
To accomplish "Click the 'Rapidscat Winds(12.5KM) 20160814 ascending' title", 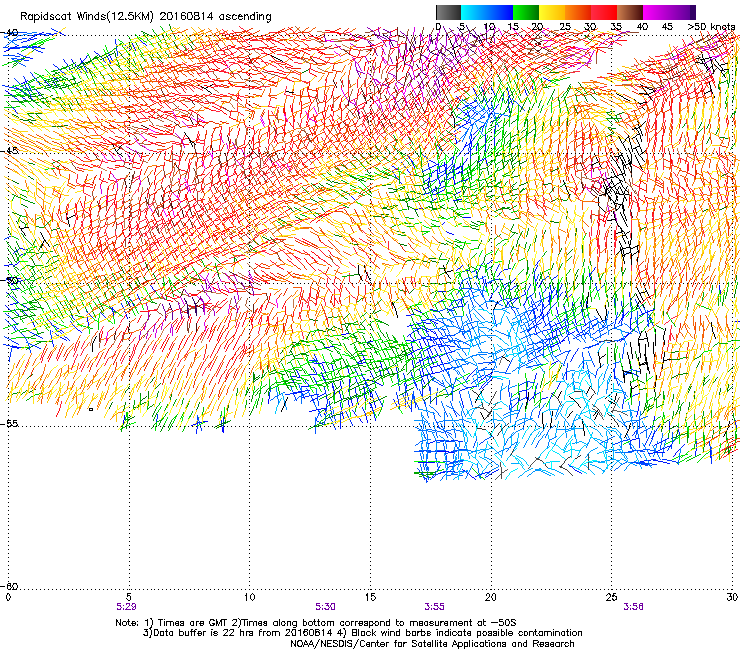I will tap(146, 17).
